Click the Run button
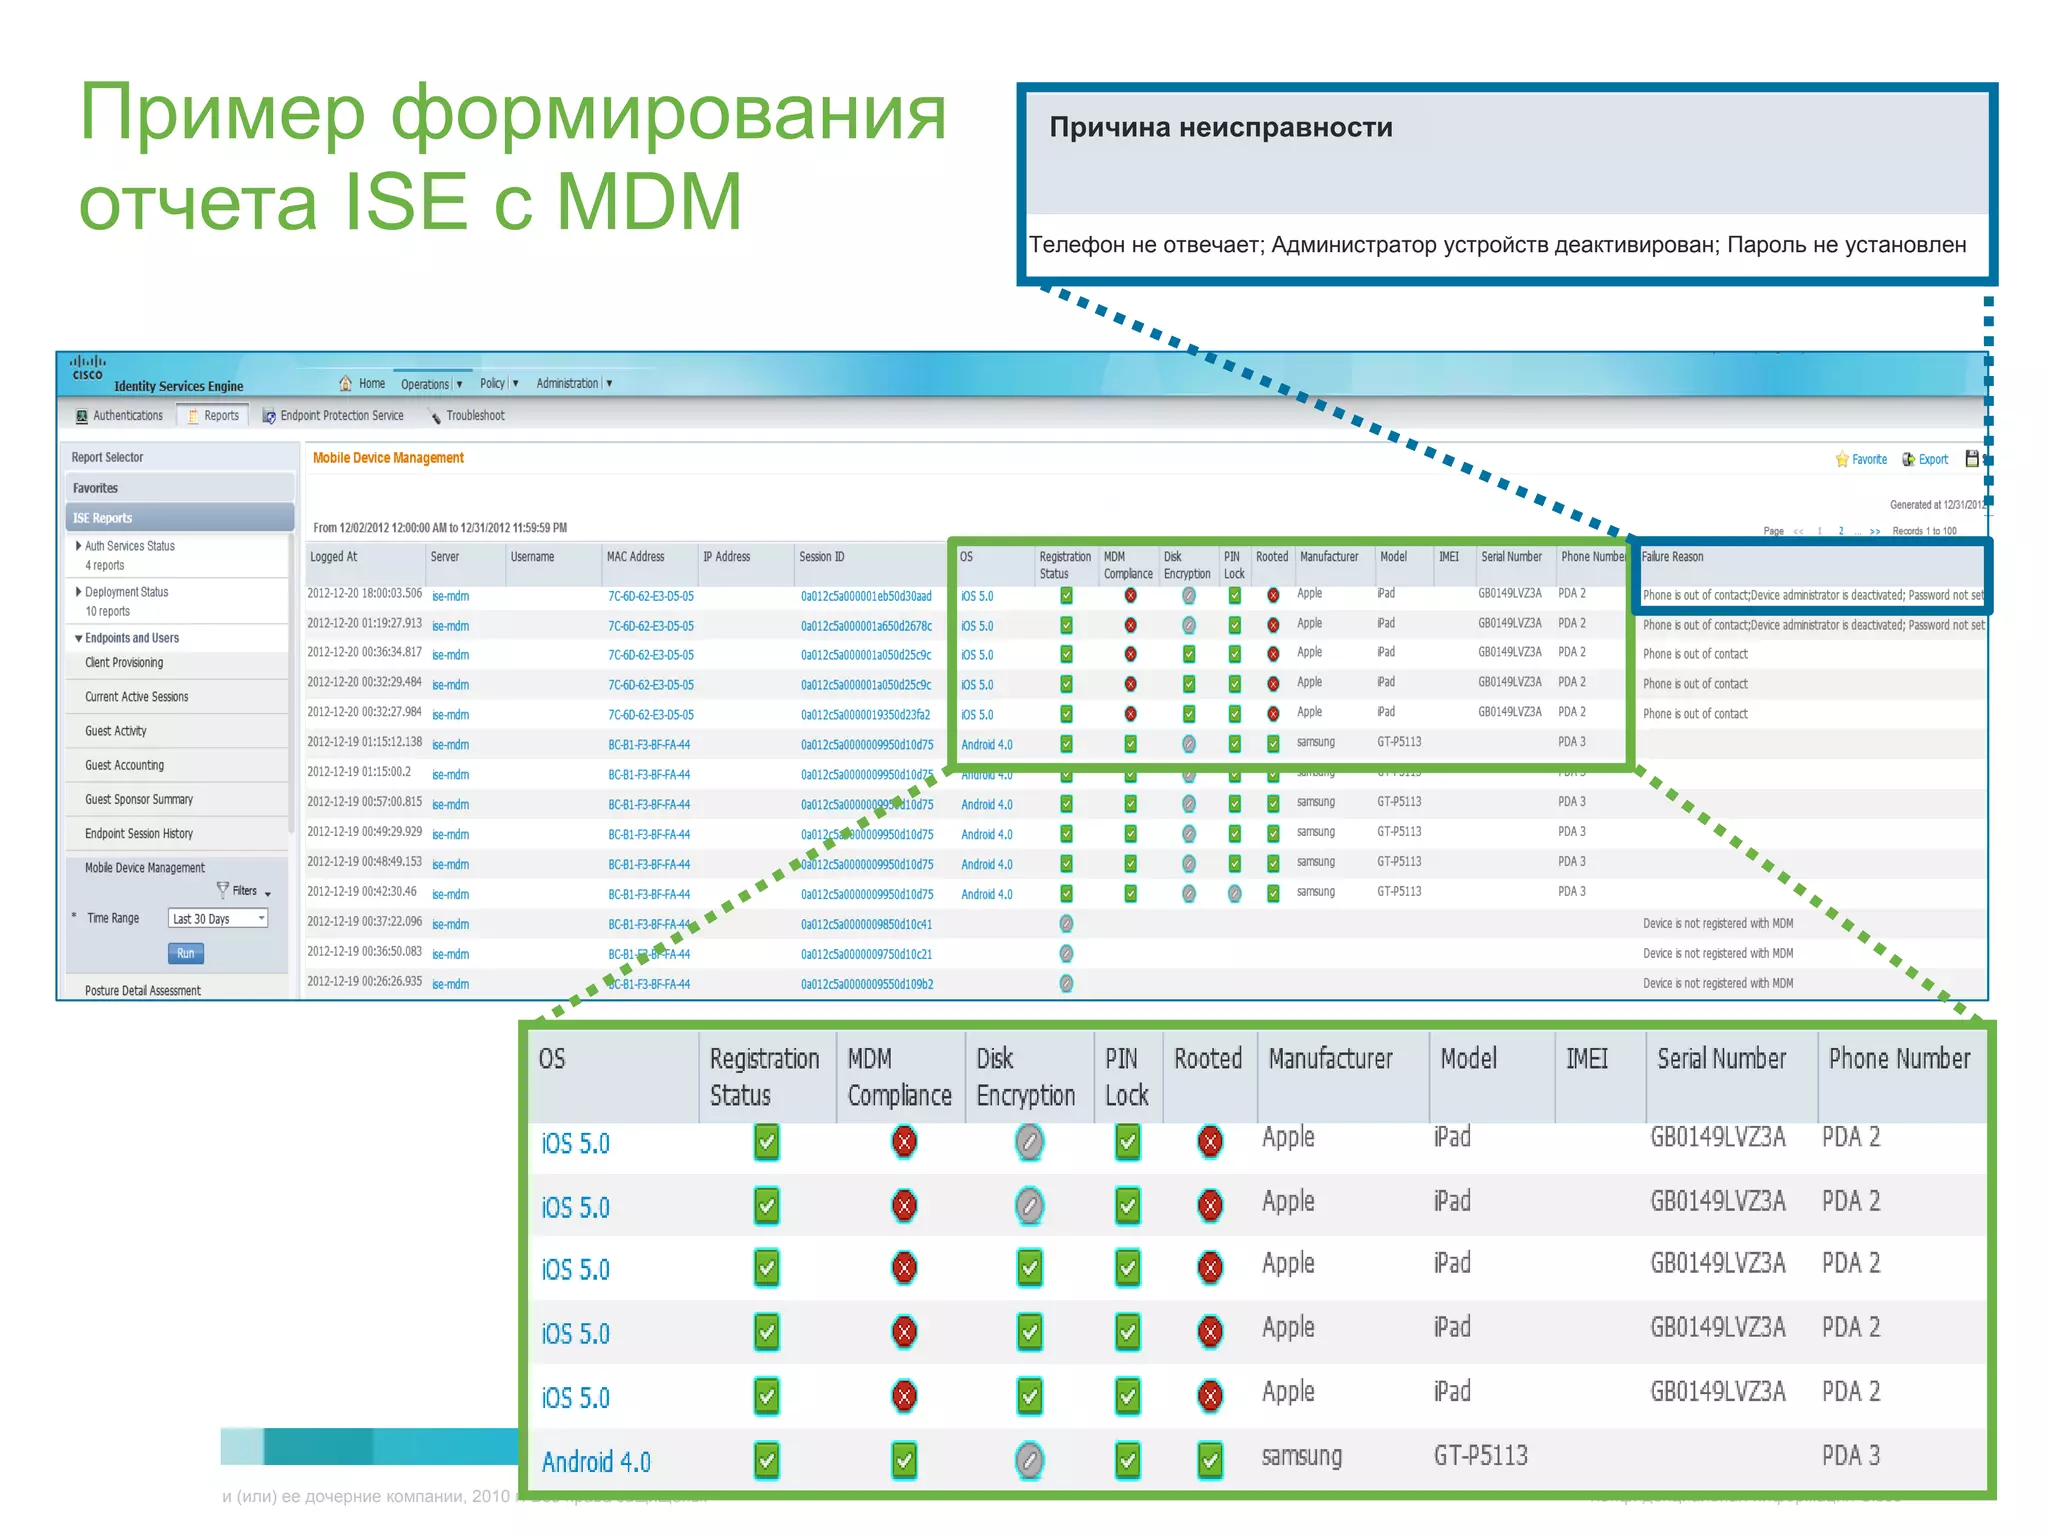This screenshot has width=2048, height=1536. click(x=186, y=953)
